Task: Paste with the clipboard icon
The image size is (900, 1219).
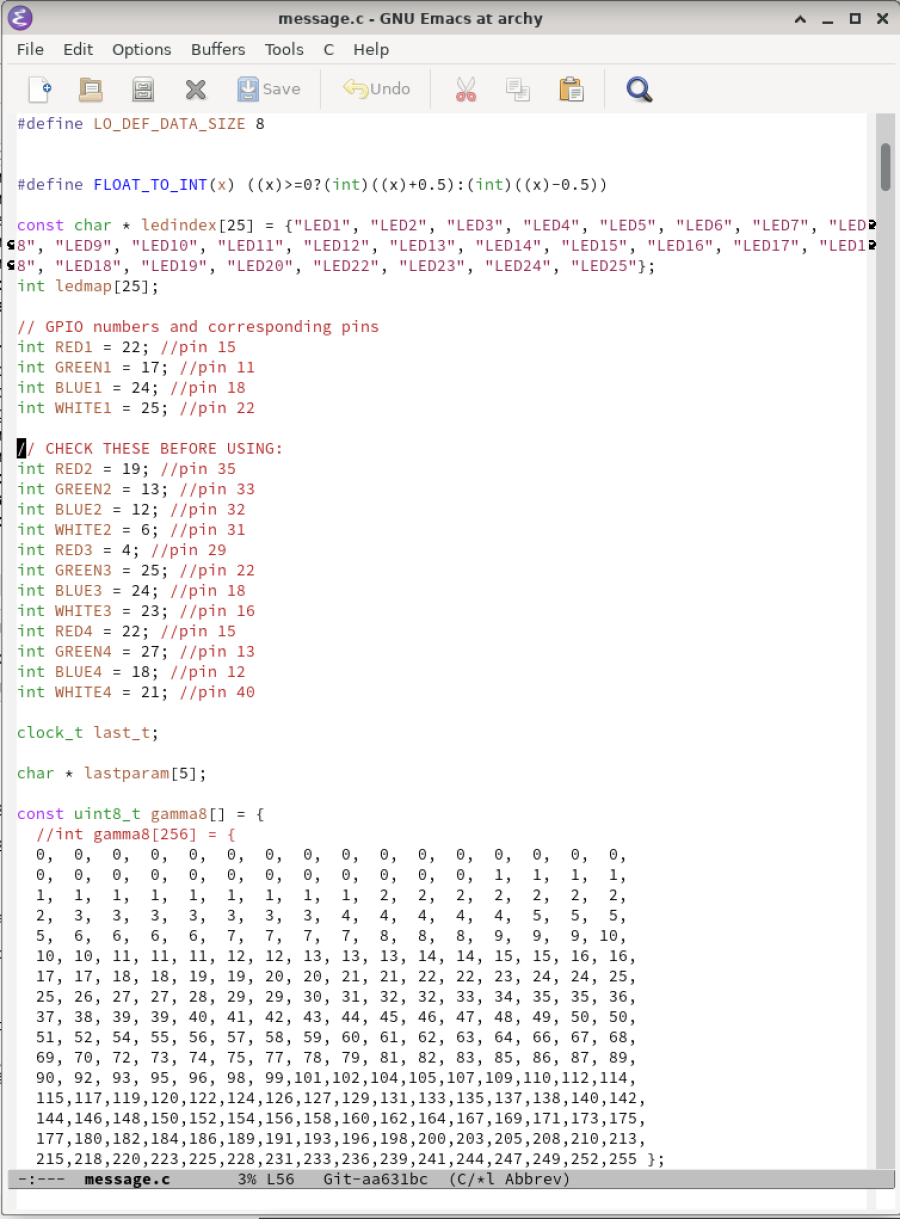Action: pyautogui.click(x=571, y=89)
